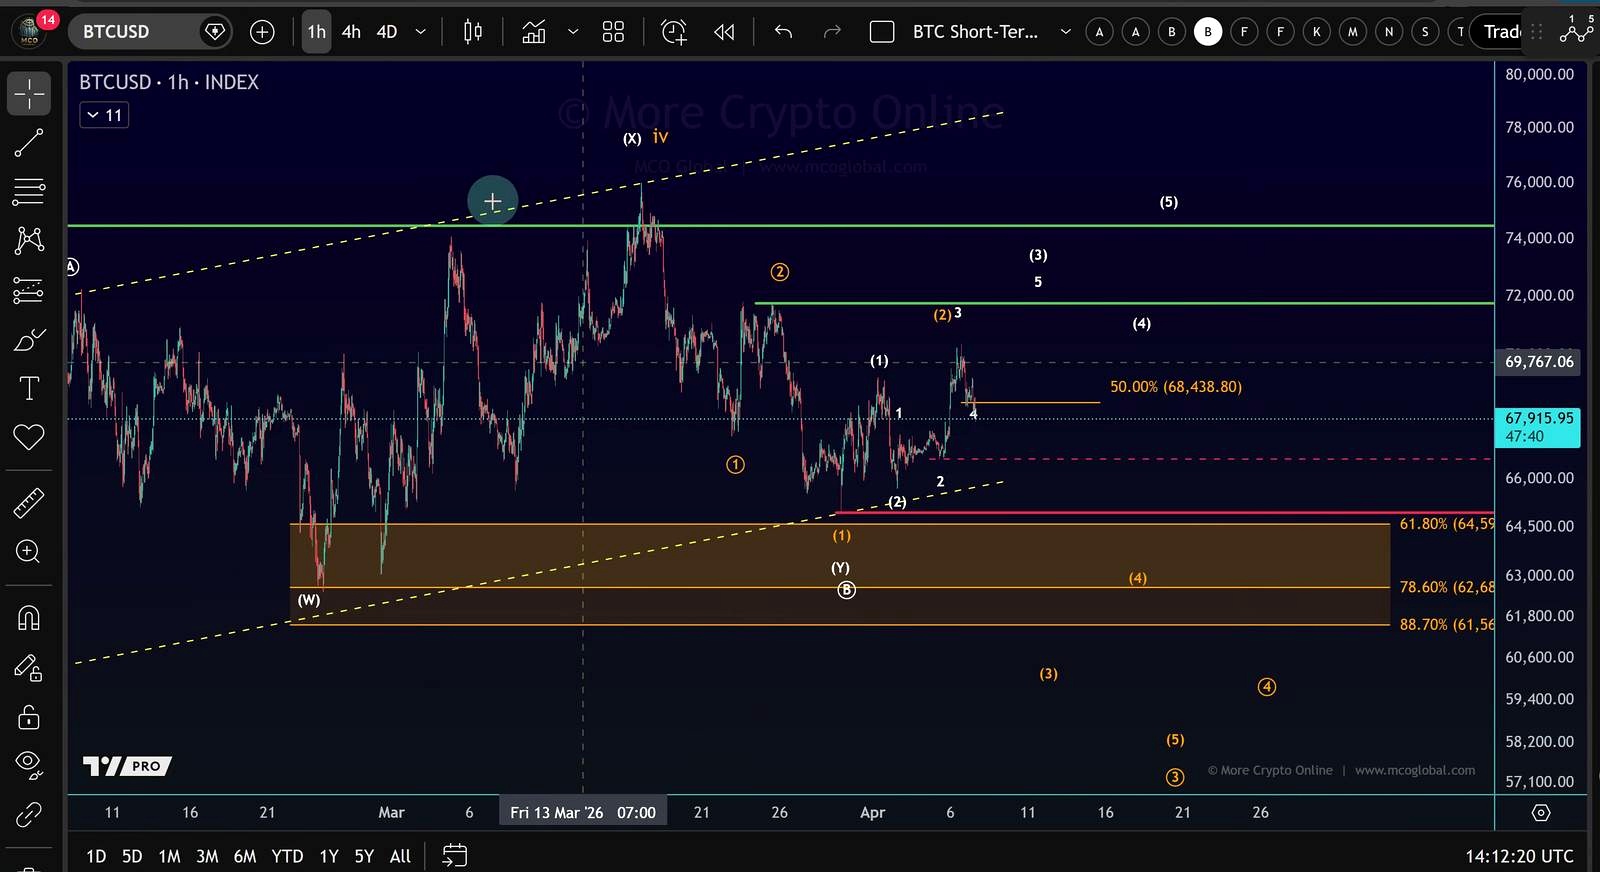Image resolution: width=1600 pixels, height=872 pixels.
Task: Open the candlestick chart type menu
Action: pos(473,32)
